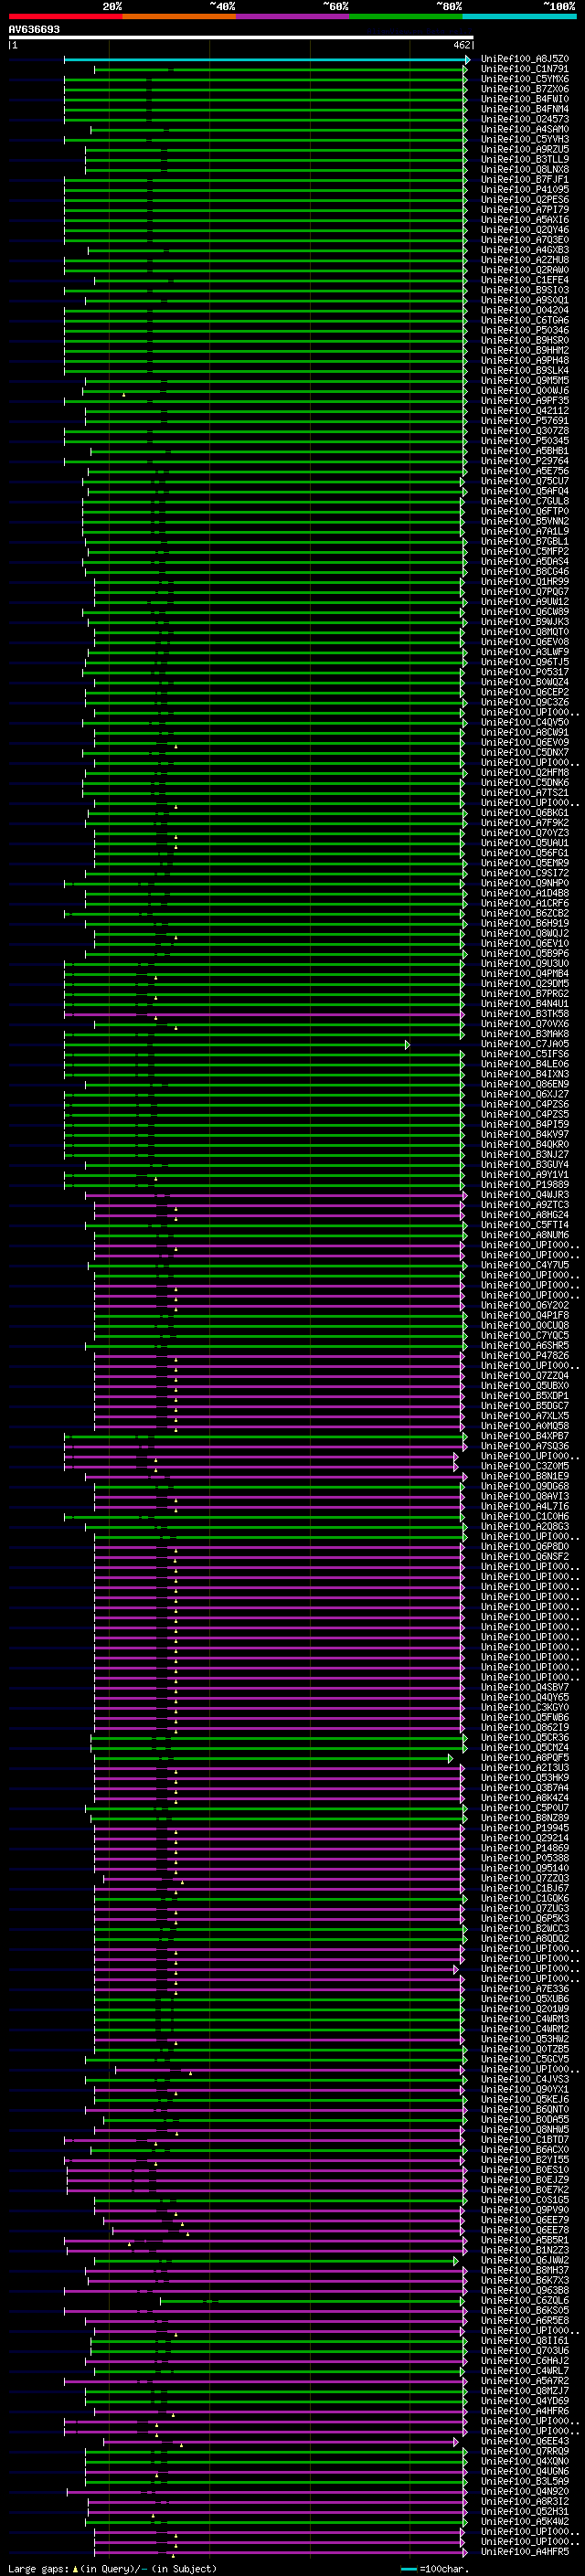Select hit label UniRef100_Q75CU7

[x=525, y=481]
